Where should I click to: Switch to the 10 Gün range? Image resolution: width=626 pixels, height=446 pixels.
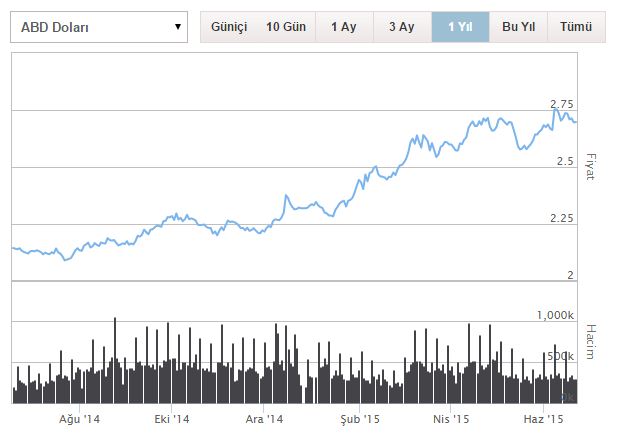point(287,27)
